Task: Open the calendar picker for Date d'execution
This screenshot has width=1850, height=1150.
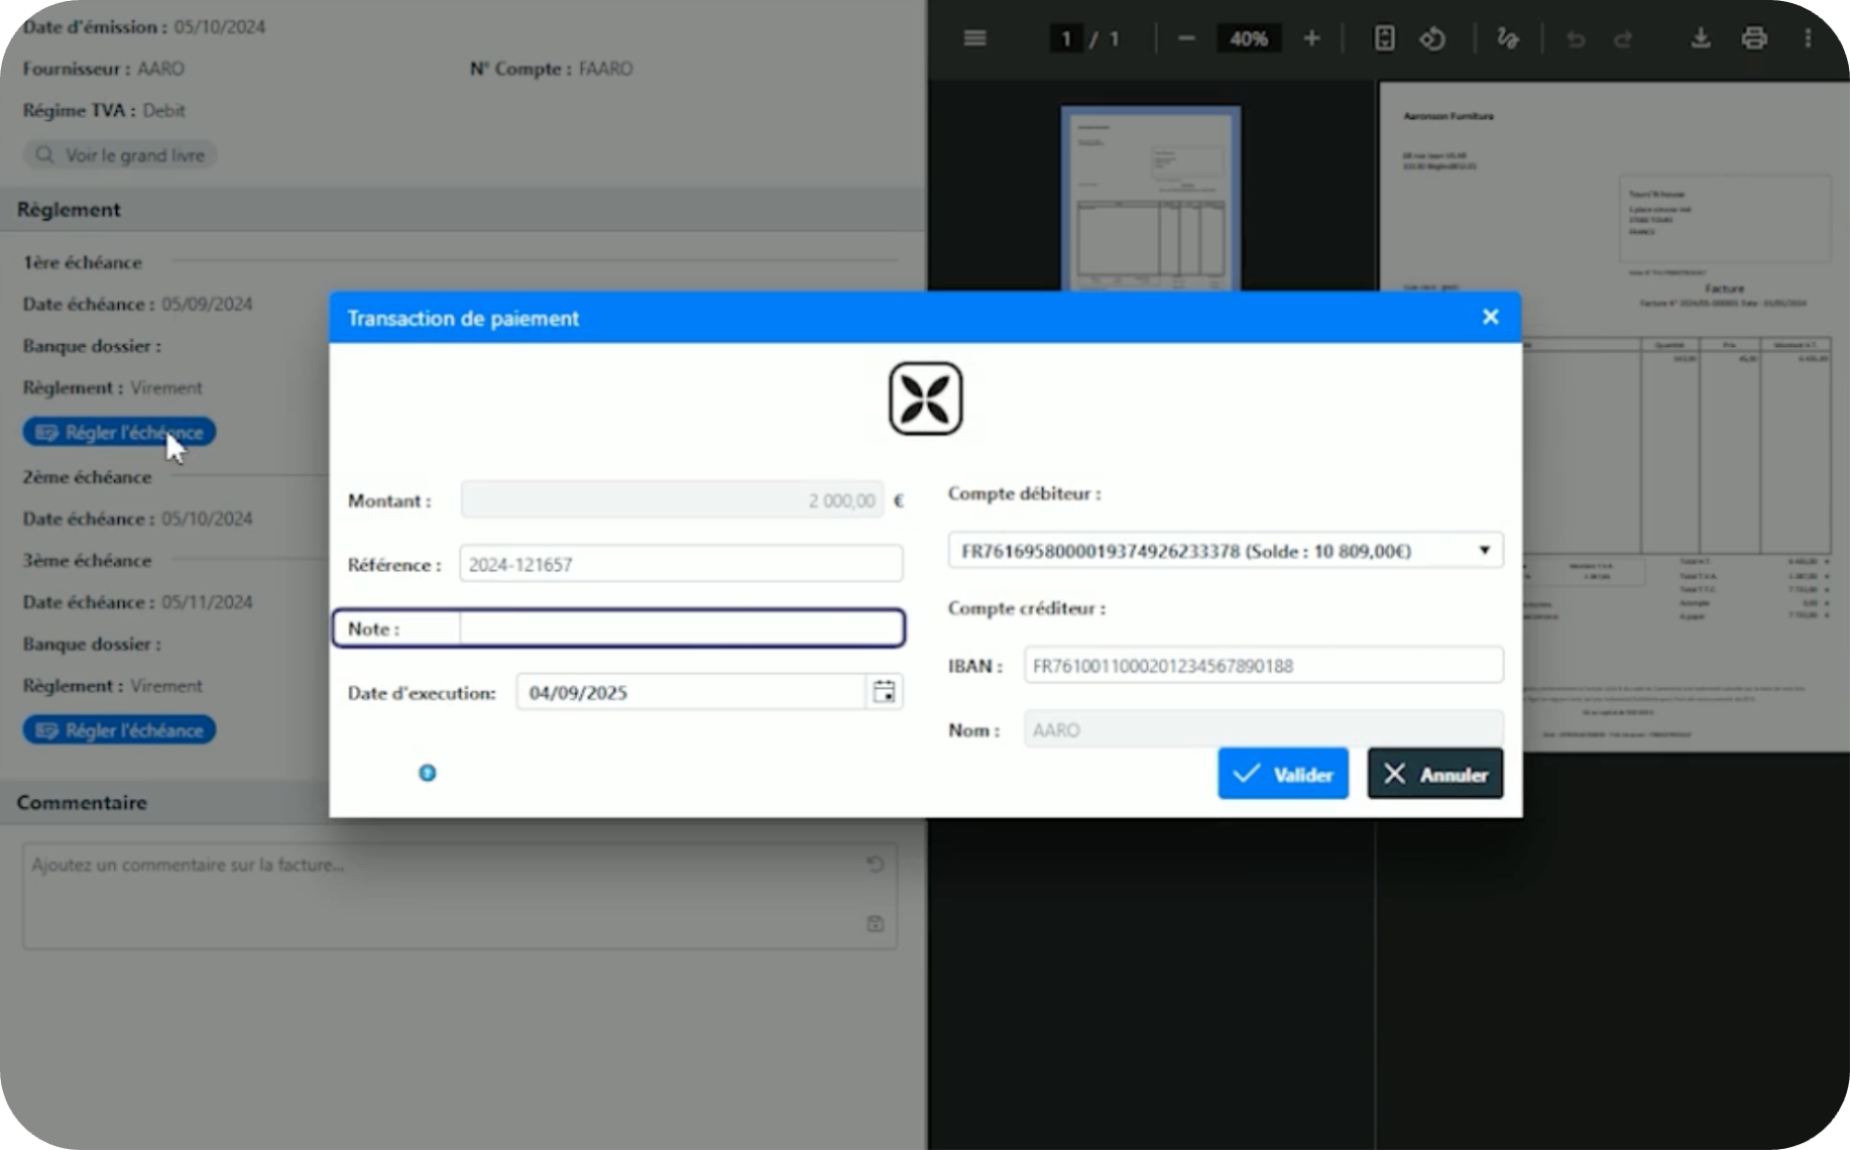Action: click(x=884, y=692)
